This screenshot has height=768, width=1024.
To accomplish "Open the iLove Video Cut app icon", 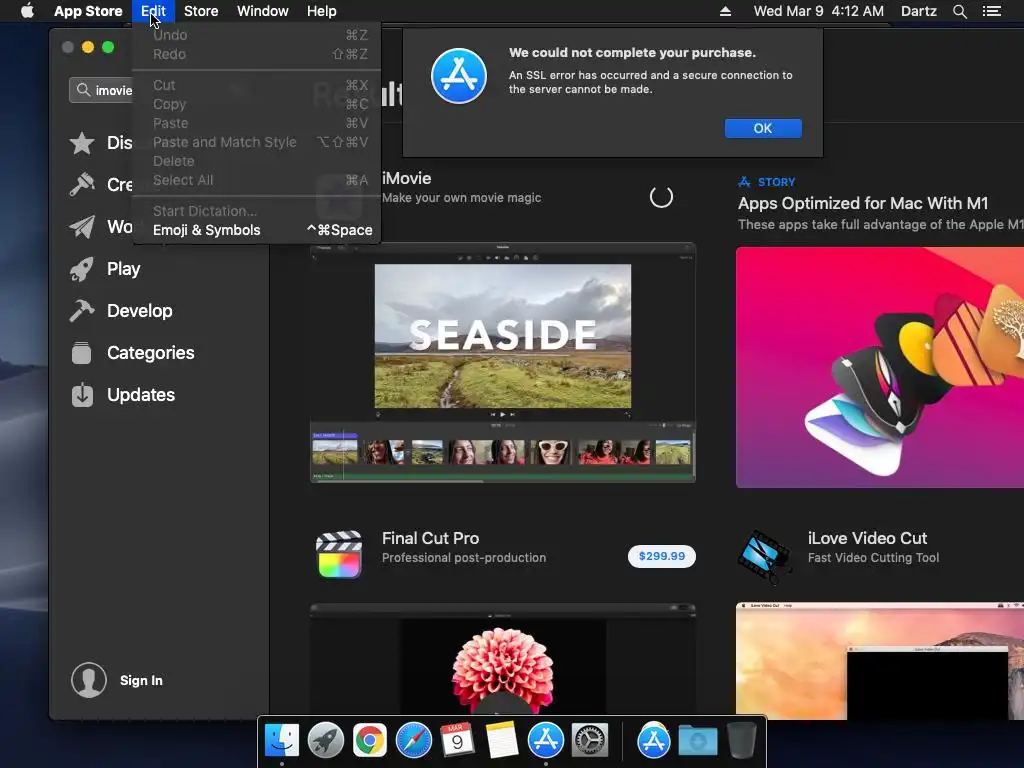I will [764, 556].
